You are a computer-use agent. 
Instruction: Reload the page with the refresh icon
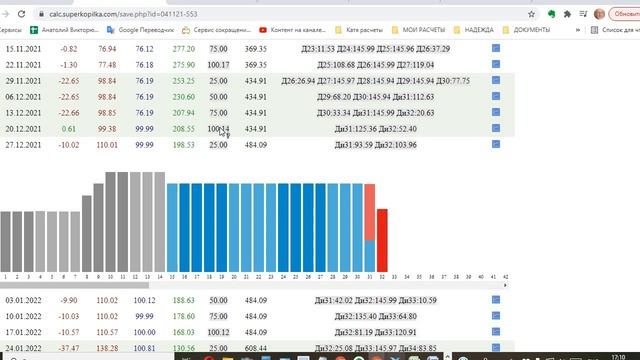coord(21,14)
